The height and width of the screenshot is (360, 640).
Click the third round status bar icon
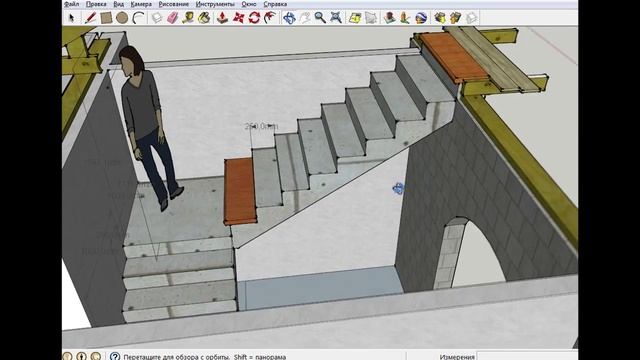tap(96, 356)
